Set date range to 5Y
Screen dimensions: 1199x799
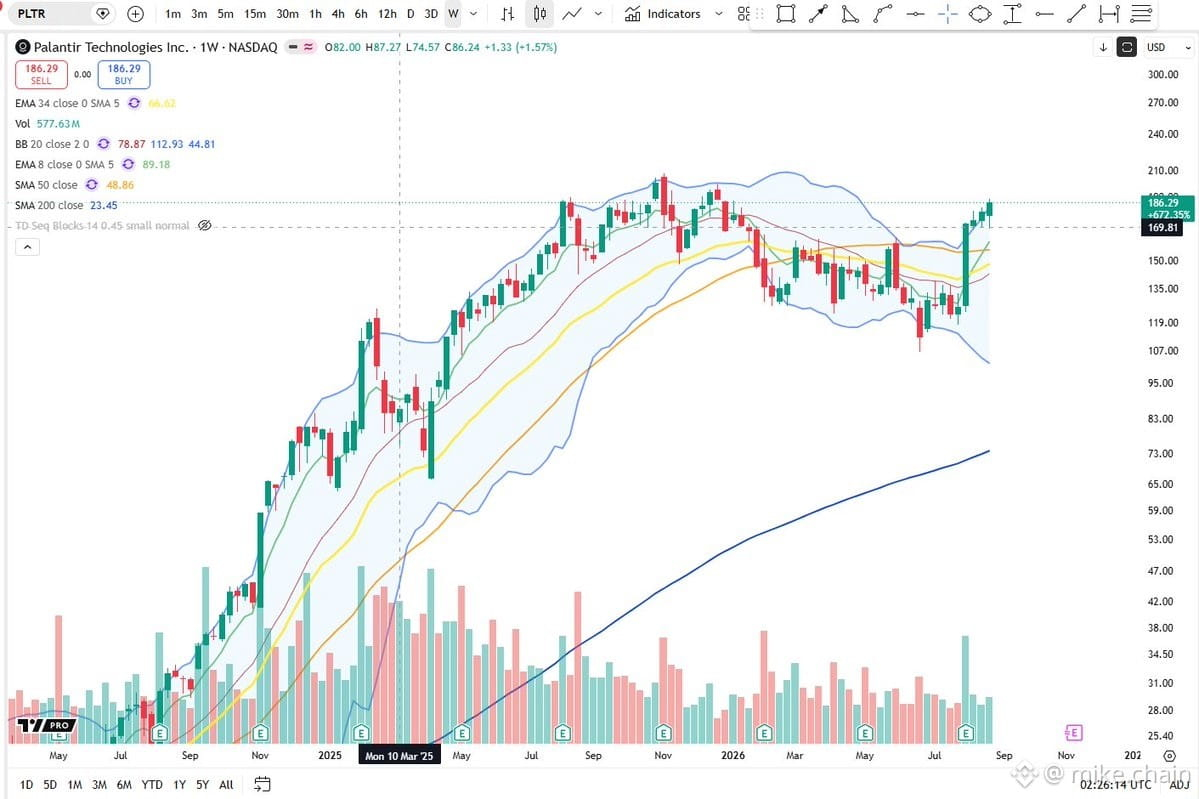click(202, 784)
